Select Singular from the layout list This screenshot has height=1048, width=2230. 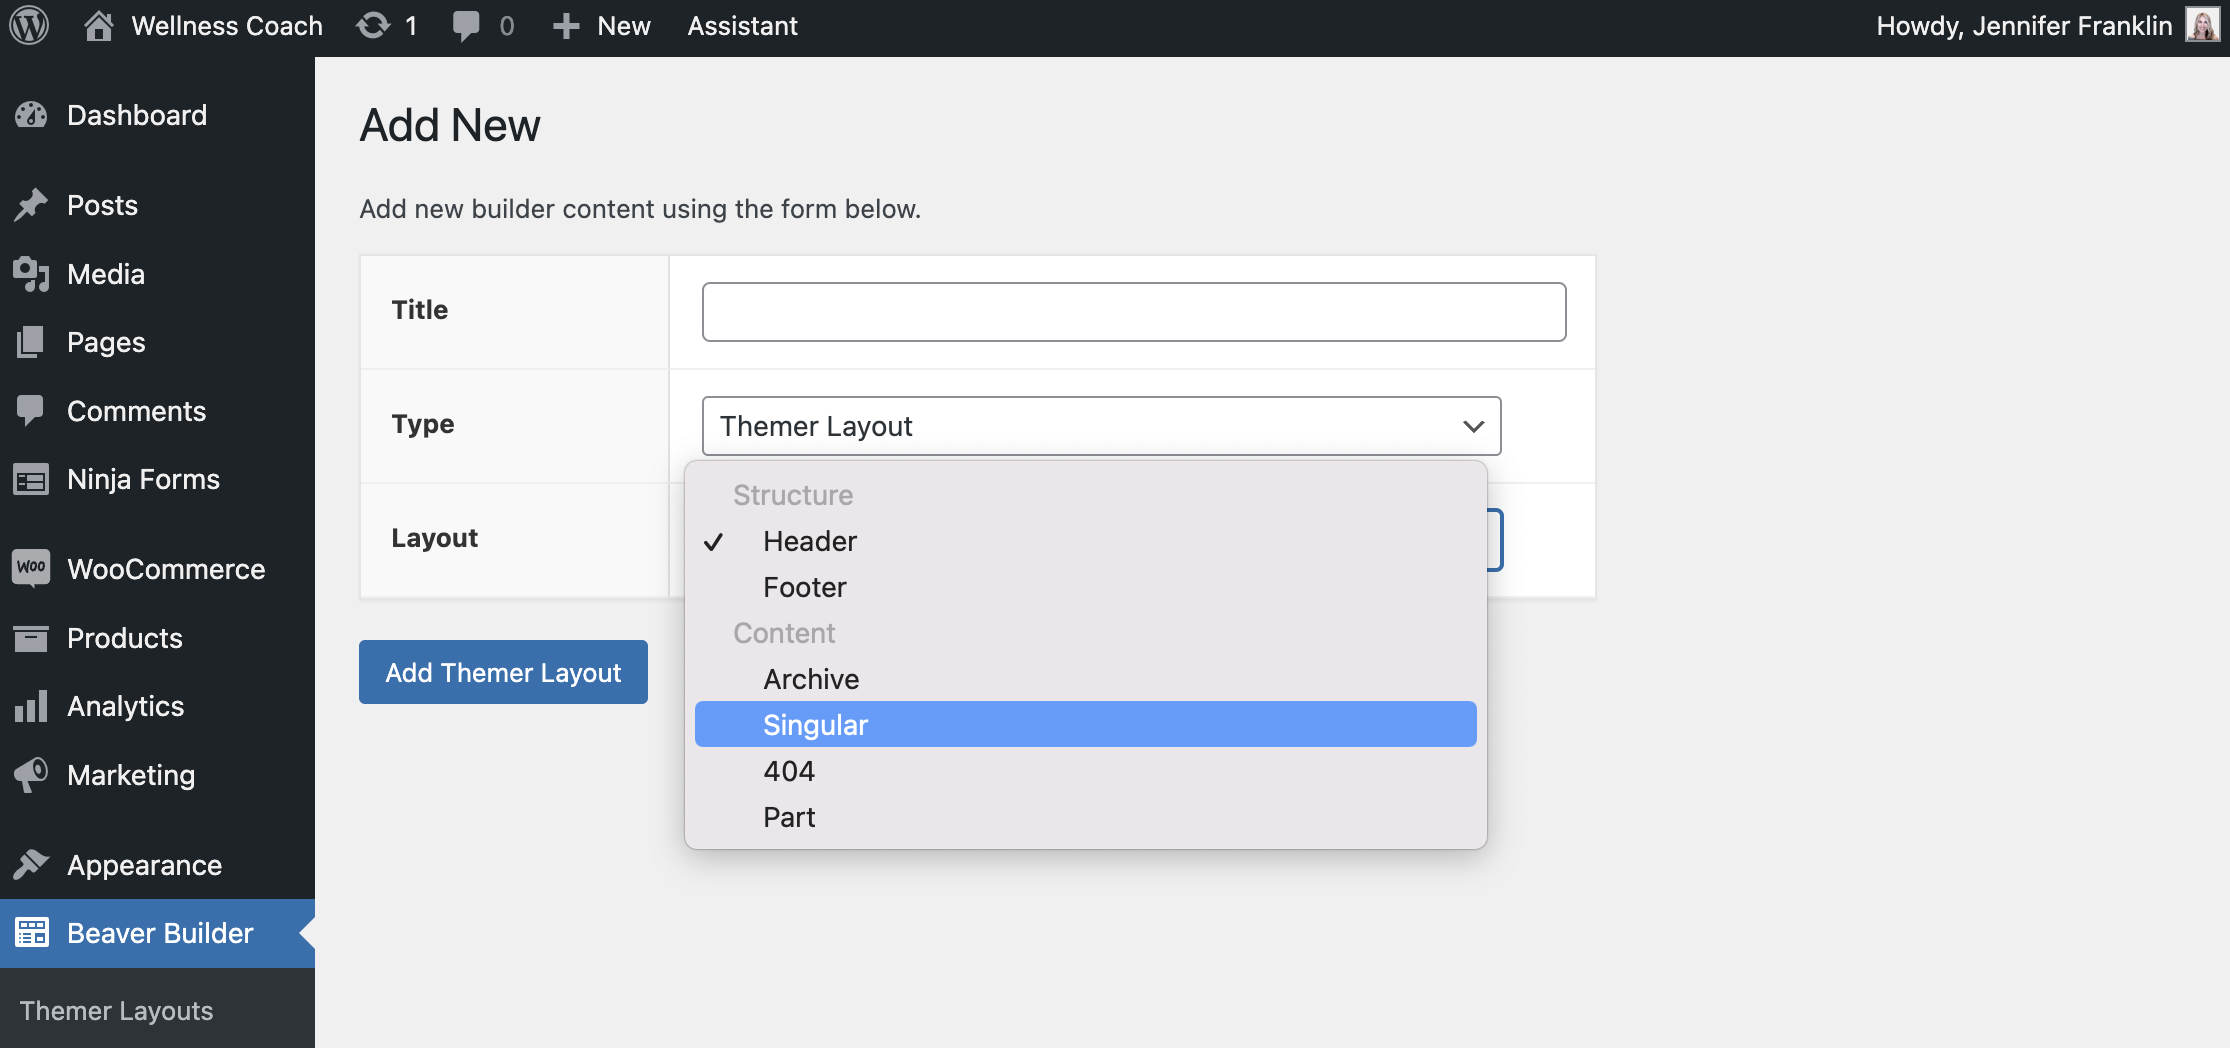click(x=815, y=724)
